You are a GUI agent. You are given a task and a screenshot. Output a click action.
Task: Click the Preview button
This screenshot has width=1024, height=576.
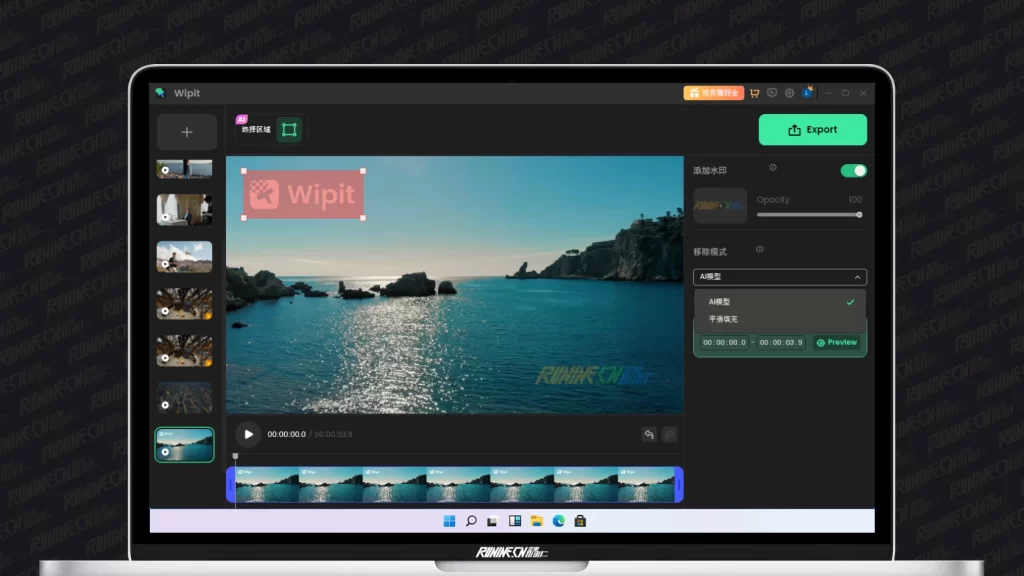coord(837,342)
